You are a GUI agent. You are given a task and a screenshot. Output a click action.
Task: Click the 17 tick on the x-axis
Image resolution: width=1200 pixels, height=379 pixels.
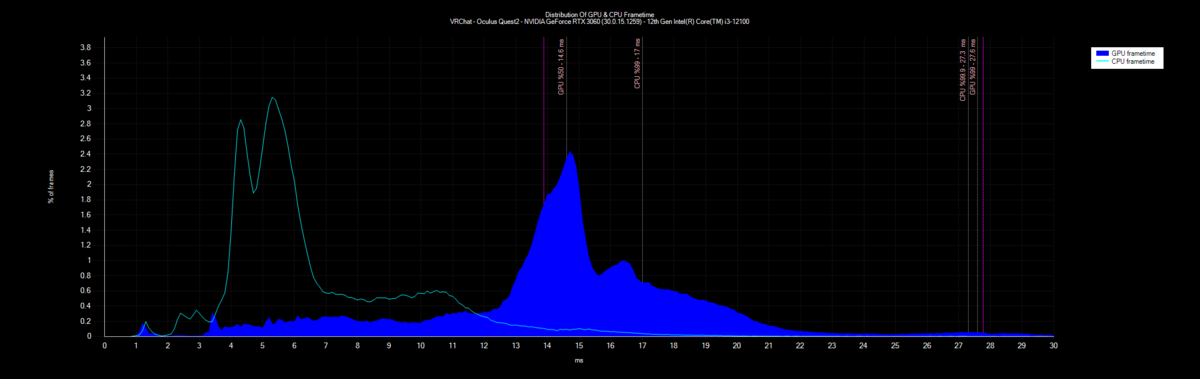[x=642, y=346]
